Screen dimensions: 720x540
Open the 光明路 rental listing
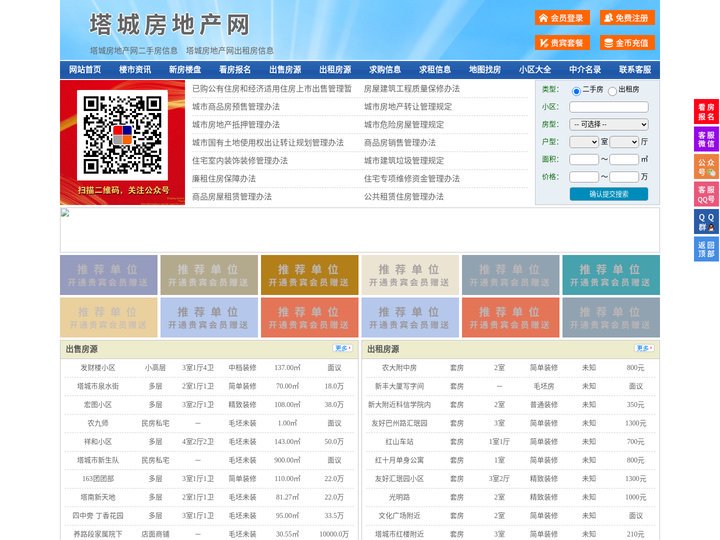pyautogui.click(x=399, y=497)
